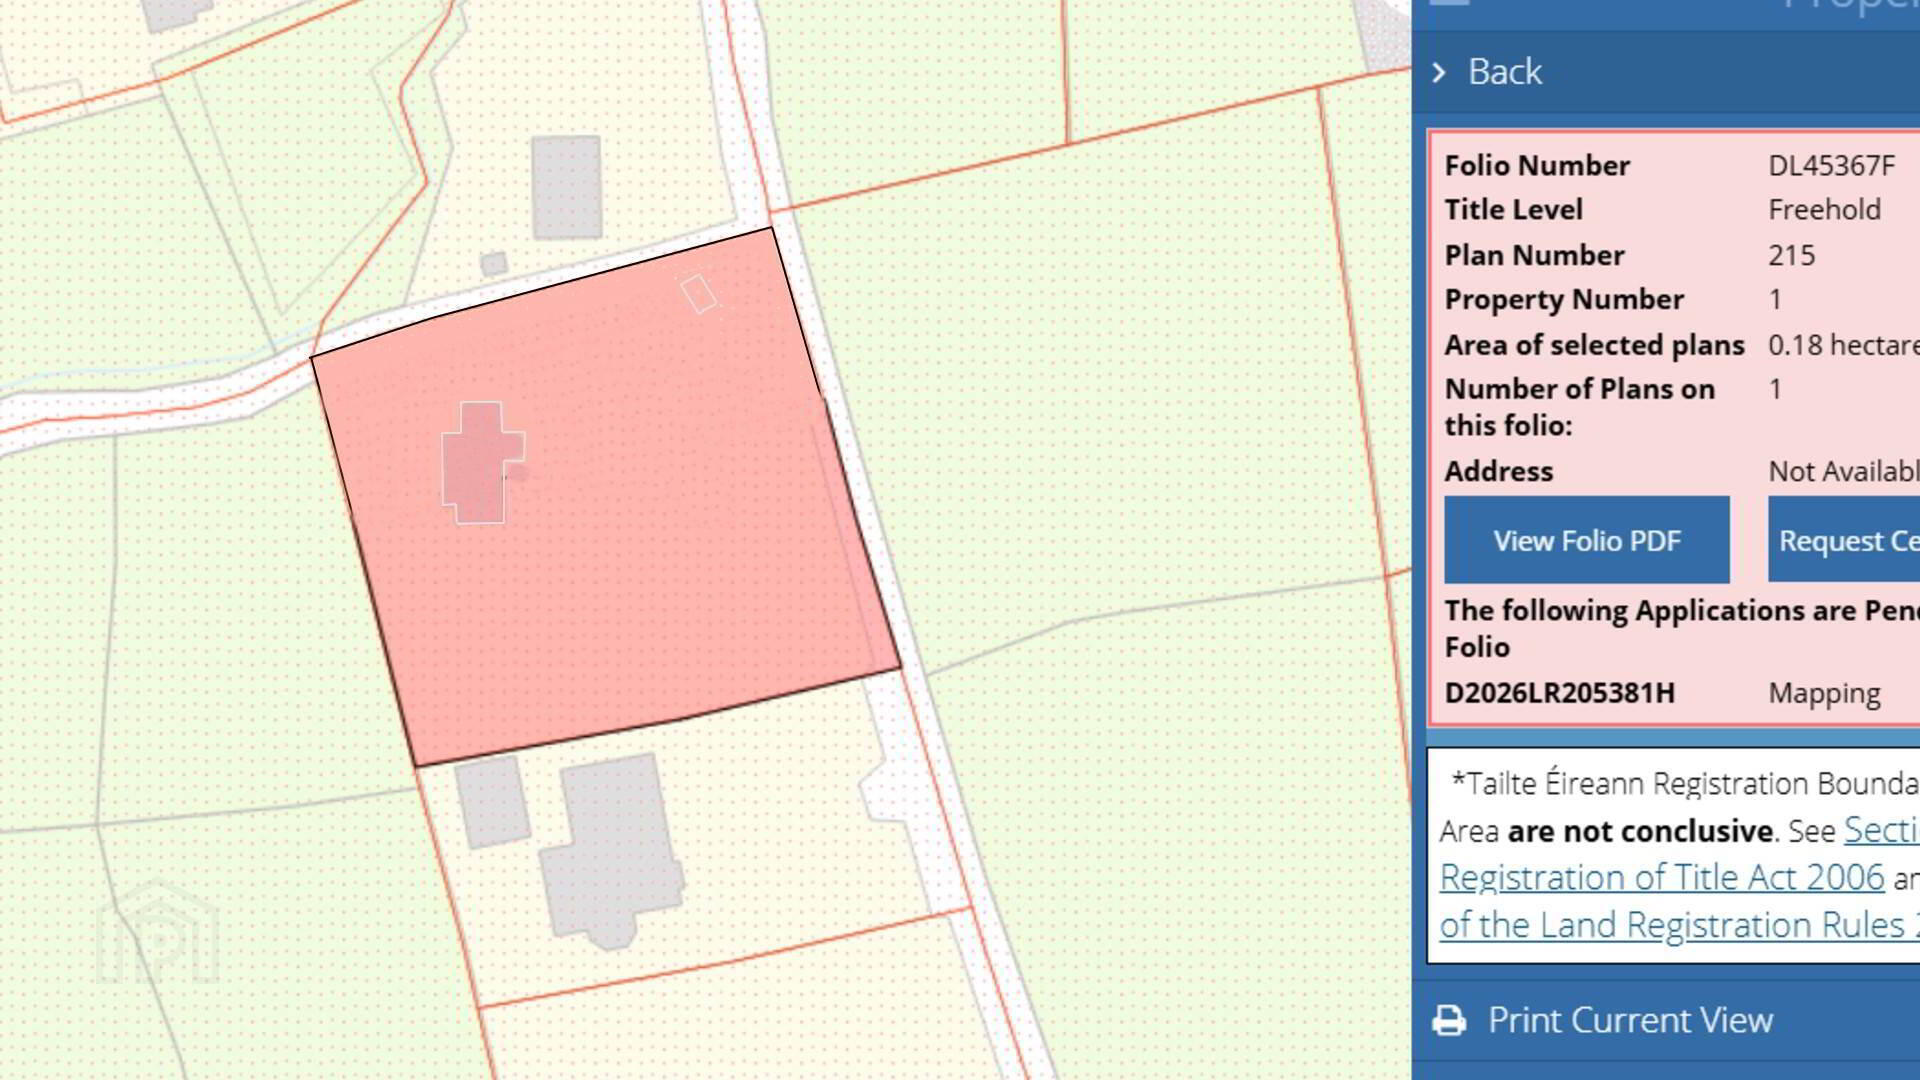Click the Mapping application type text
1920x1080 pixels.
(x=1824, y=694)
